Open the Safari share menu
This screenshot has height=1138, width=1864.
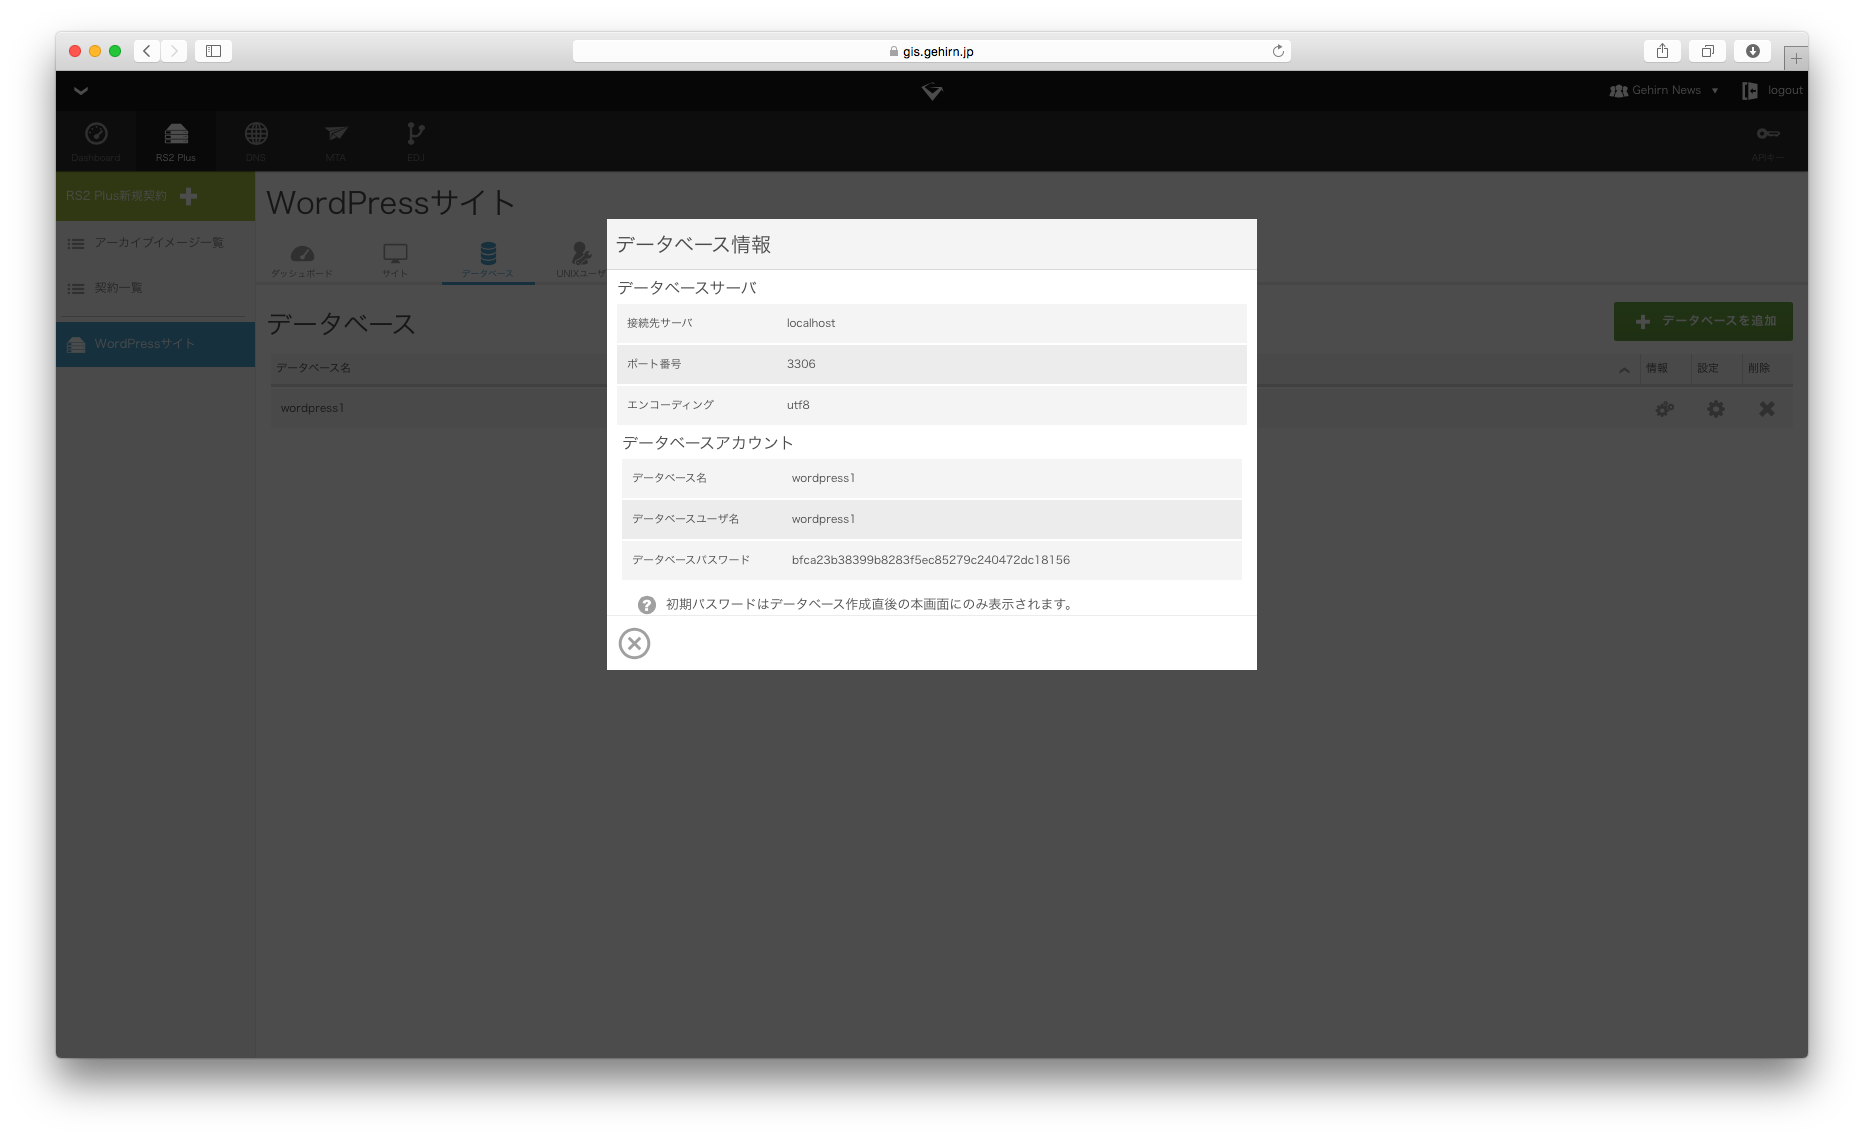(x=1662, y=51)
